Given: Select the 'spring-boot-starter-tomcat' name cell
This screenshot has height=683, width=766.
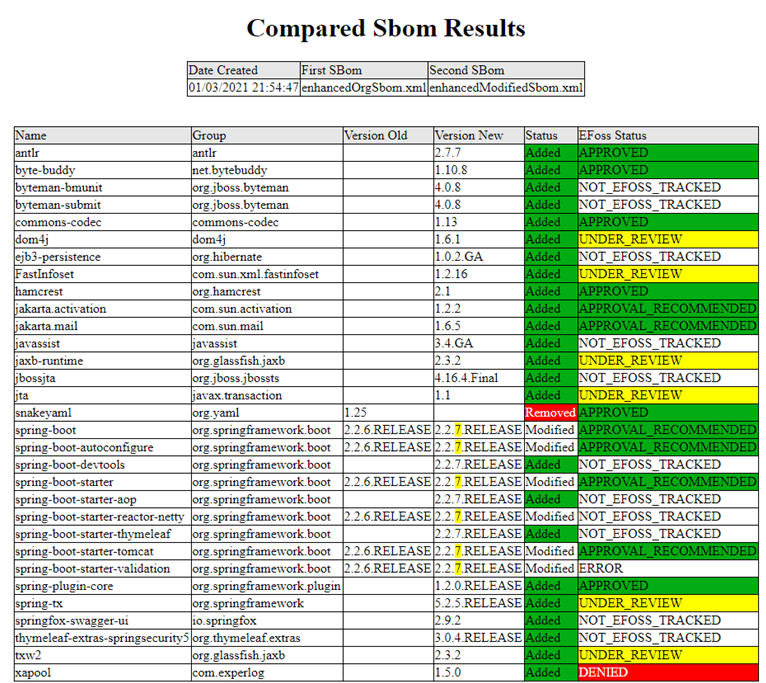Looking at the screenshot, I should 103,552.
